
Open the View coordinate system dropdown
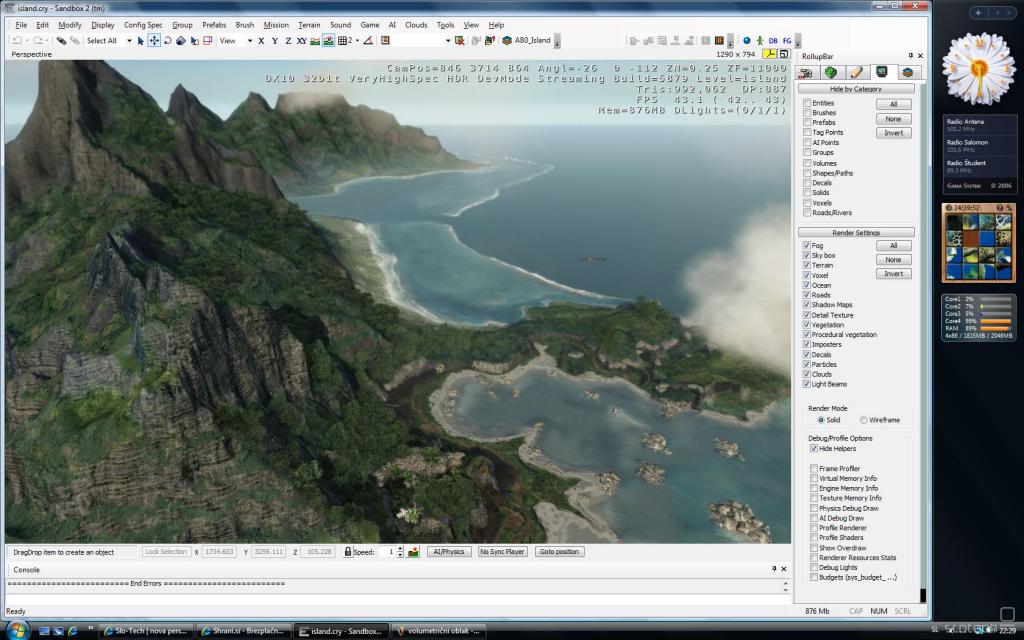coord(249,40)
